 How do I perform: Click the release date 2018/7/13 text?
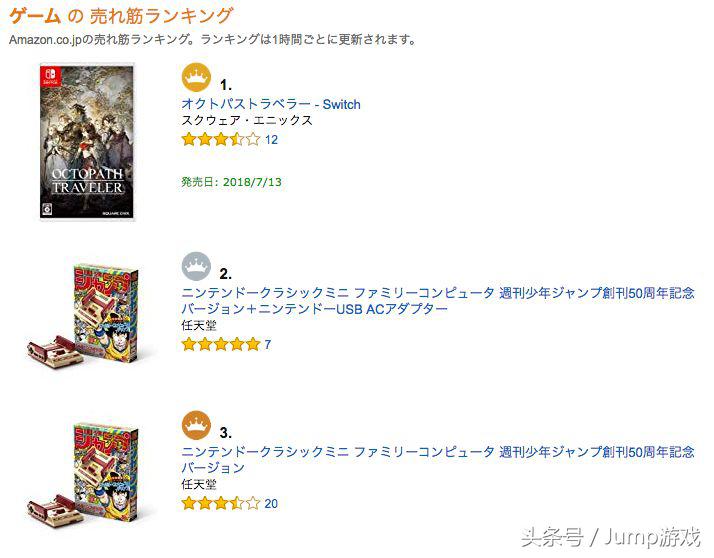click(x=230, y=183)
